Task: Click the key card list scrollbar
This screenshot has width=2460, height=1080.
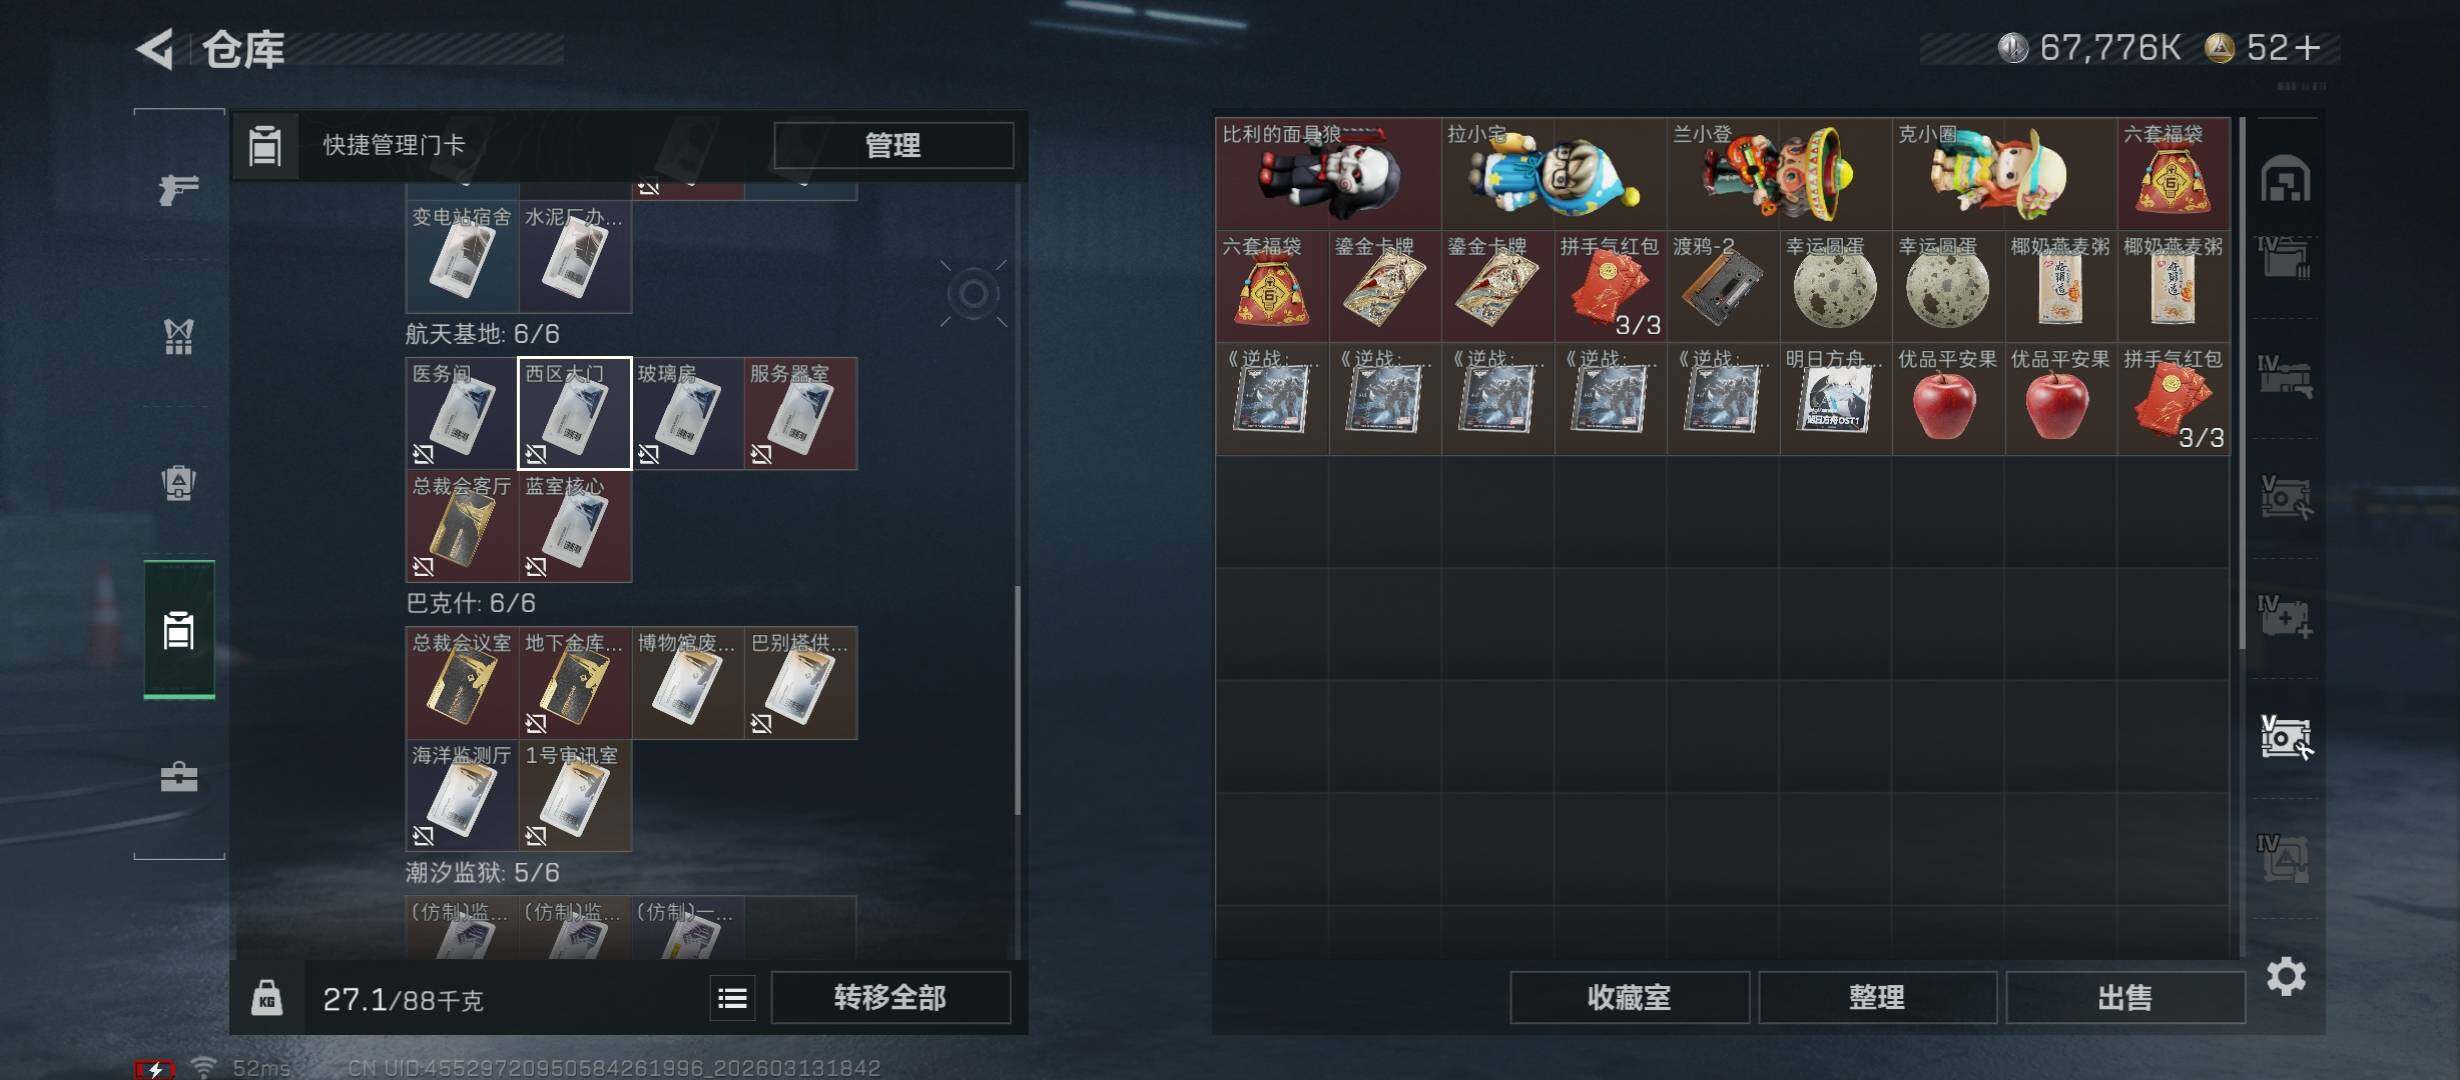Action: coord(1018,700)
